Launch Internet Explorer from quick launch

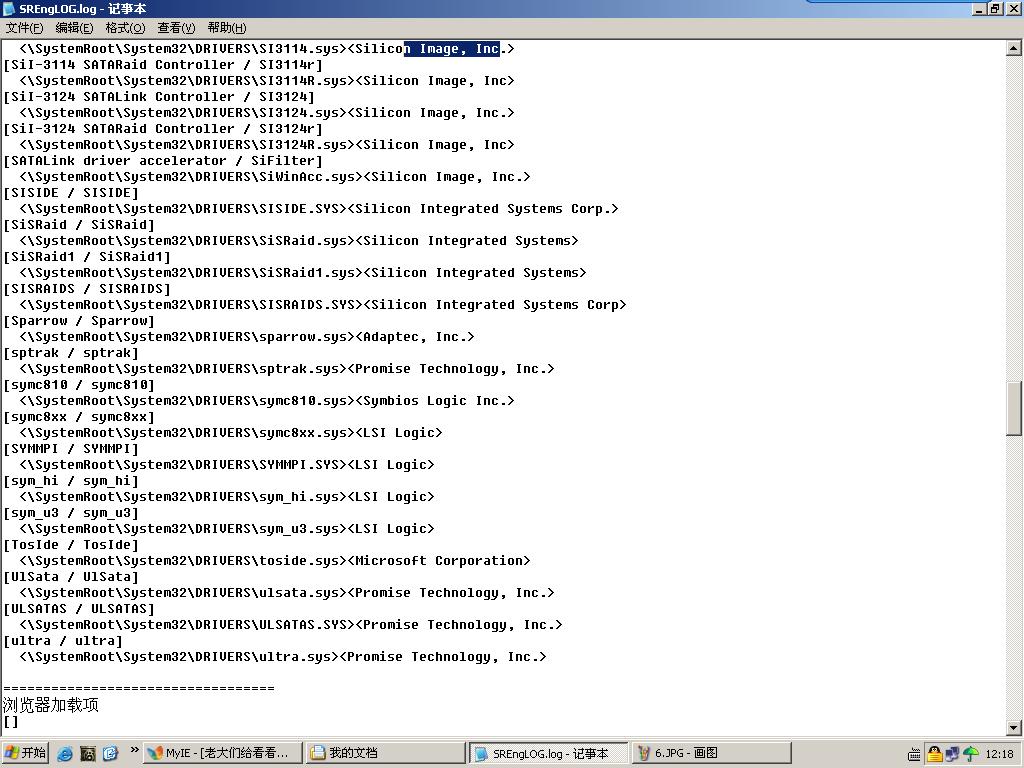(x=65, y=754)
